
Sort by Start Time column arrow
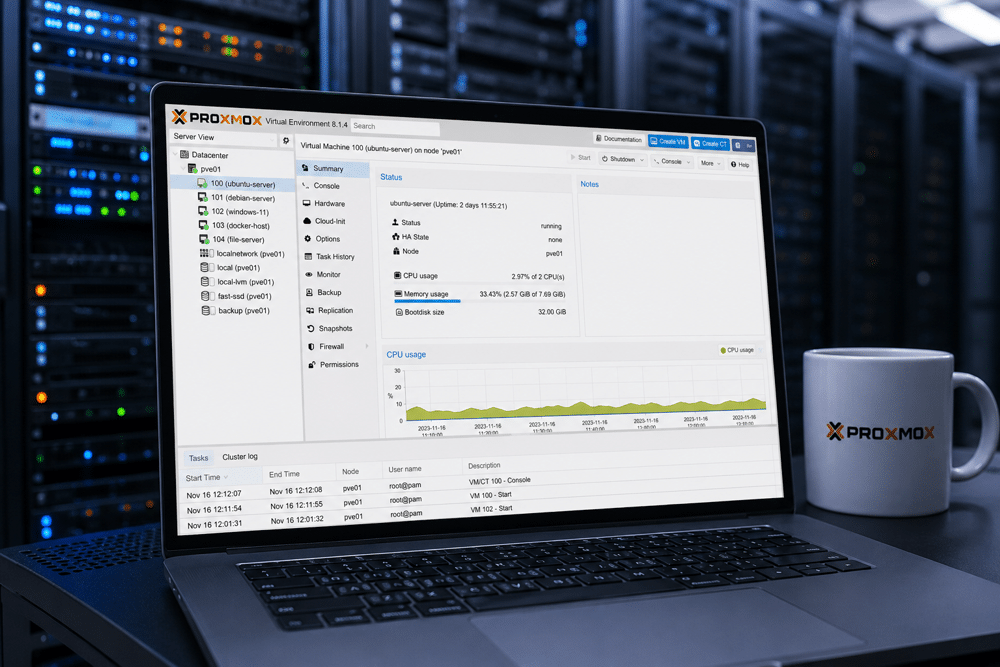[x=226, y=477]
